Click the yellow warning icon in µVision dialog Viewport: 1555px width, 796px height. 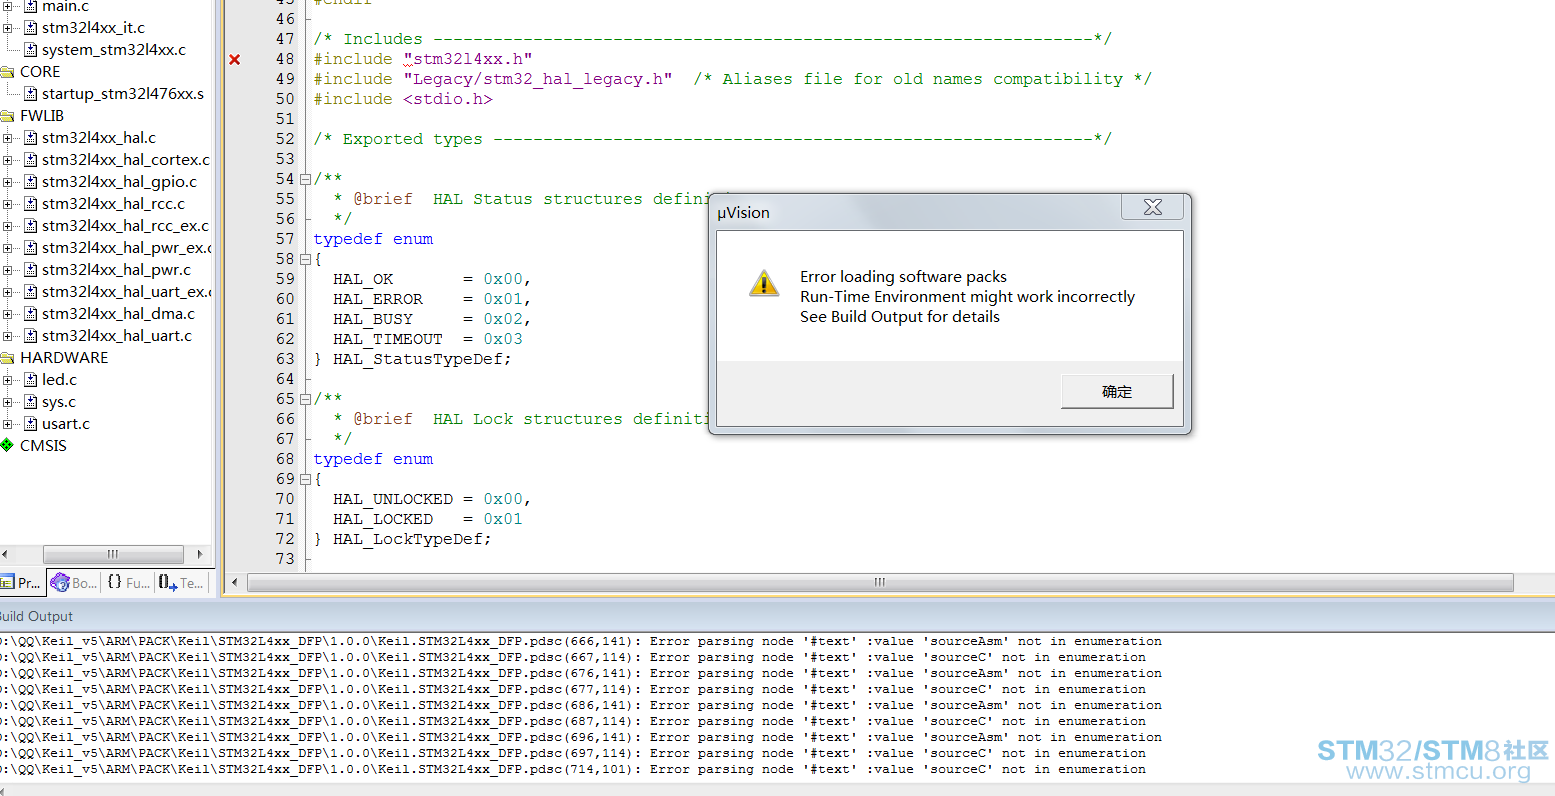tap(764, 283)
